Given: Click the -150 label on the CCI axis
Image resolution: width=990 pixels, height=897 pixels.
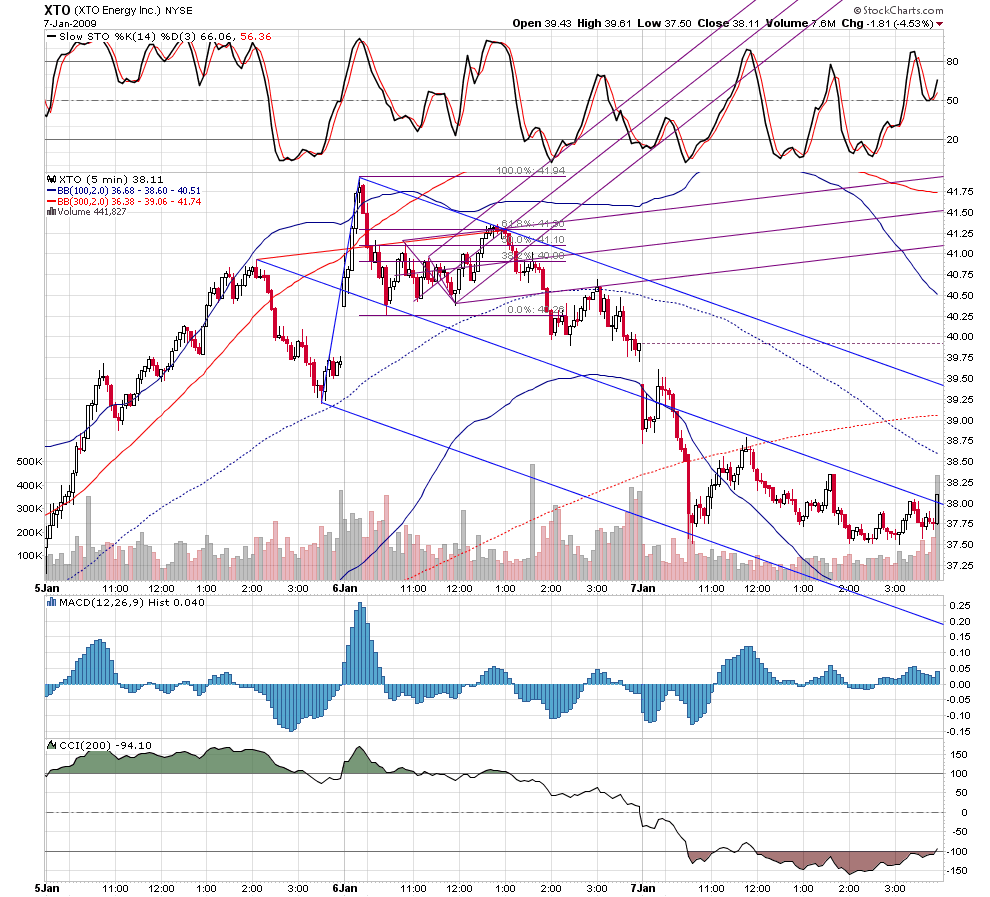Looking at the screenshot, I should [956, 870].
